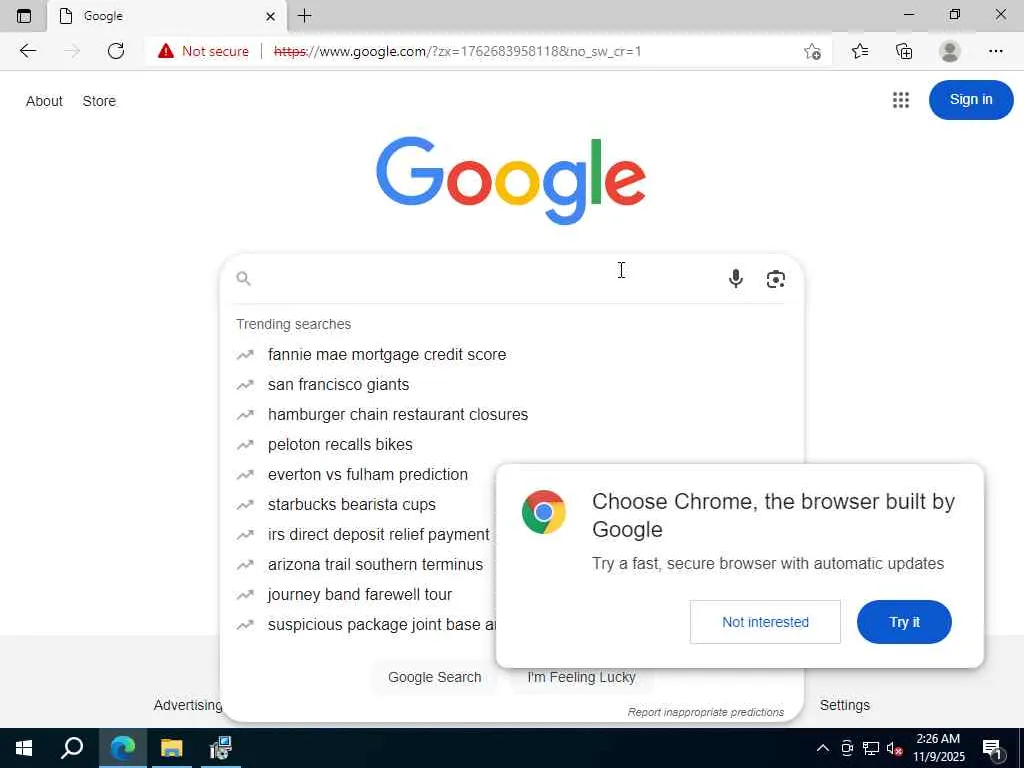
Task: Open the About link
Action: pos(44,101)
